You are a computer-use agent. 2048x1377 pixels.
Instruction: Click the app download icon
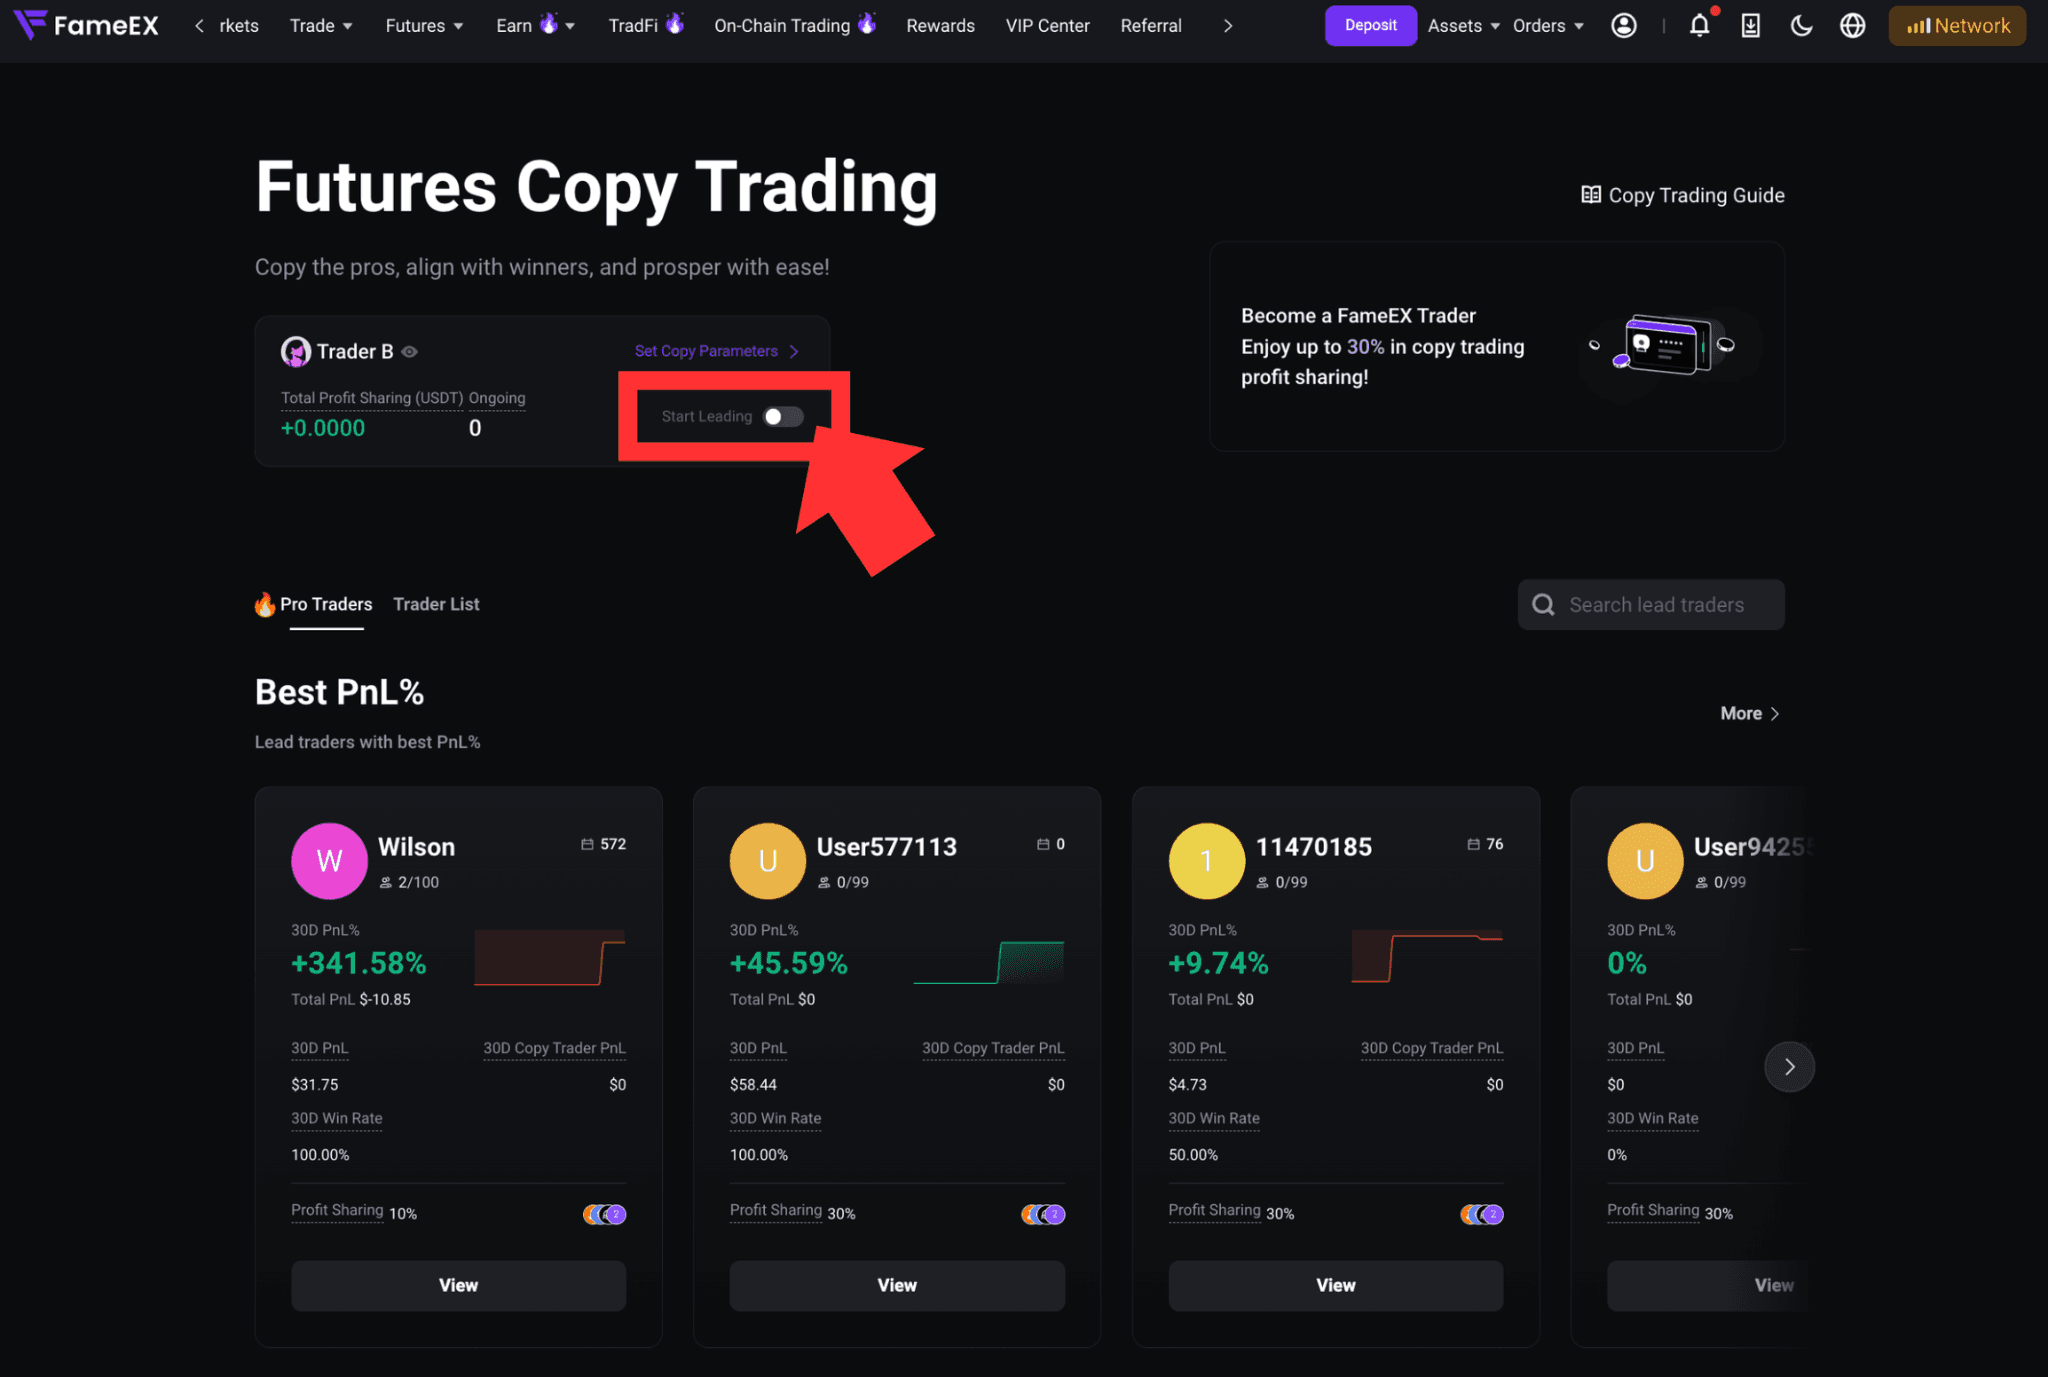click(x=1750, y=26)
